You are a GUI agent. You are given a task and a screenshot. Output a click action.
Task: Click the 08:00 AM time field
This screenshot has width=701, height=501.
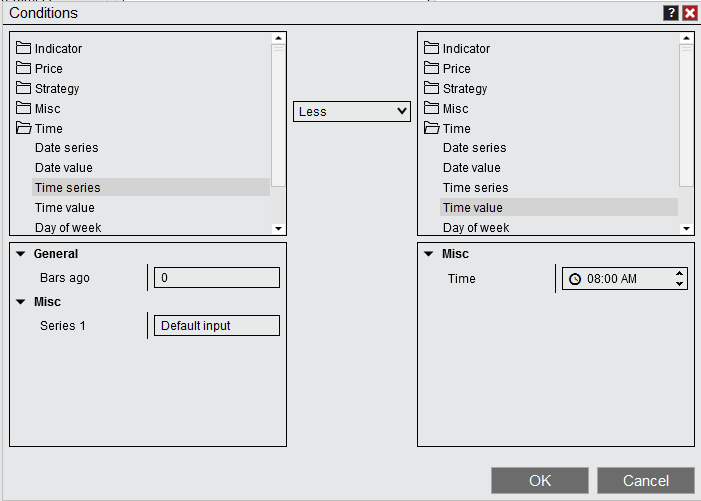625,279
